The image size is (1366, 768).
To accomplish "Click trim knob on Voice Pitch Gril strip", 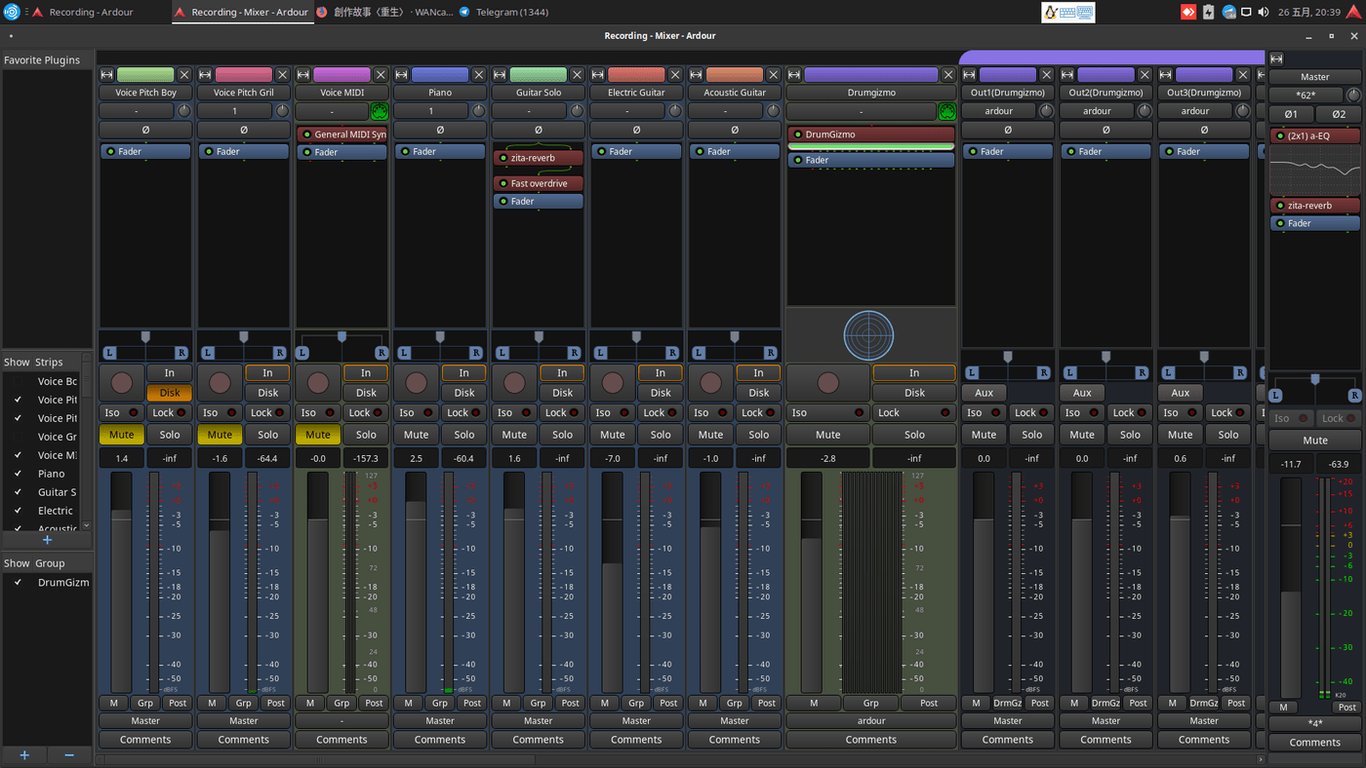I will click(282, 111).
